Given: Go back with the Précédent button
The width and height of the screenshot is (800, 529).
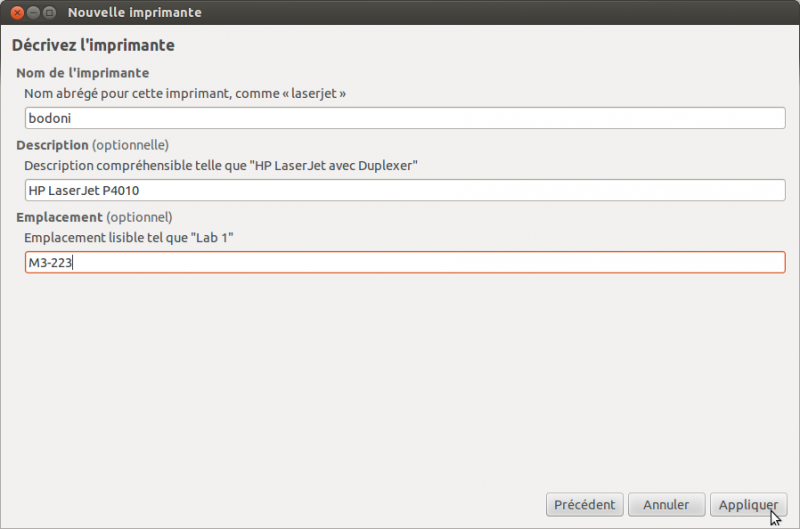Looking at the screenshot, I should click(585, 505).
